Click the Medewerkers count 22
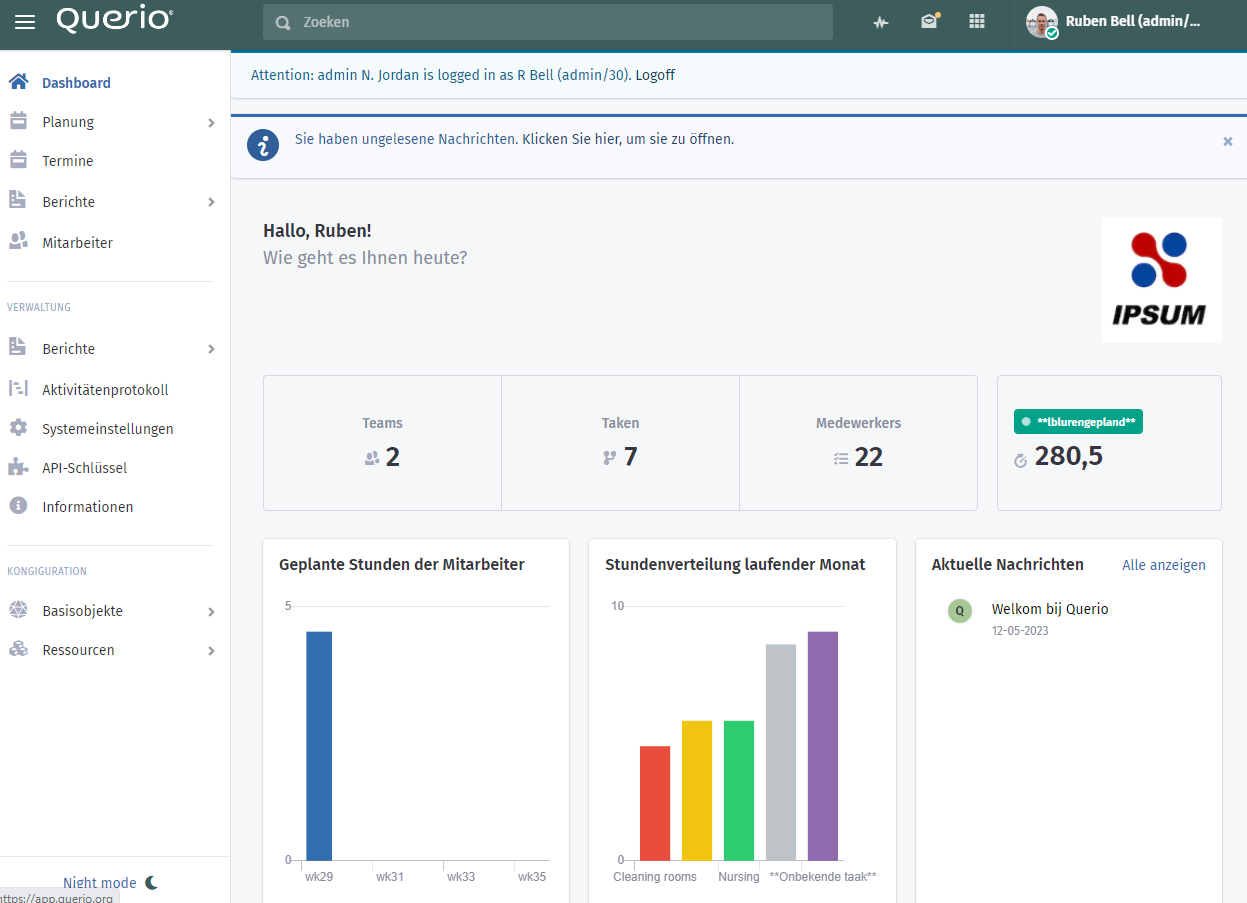The width and height of the screenshot is (1247, 903). [x=869, y=457]
